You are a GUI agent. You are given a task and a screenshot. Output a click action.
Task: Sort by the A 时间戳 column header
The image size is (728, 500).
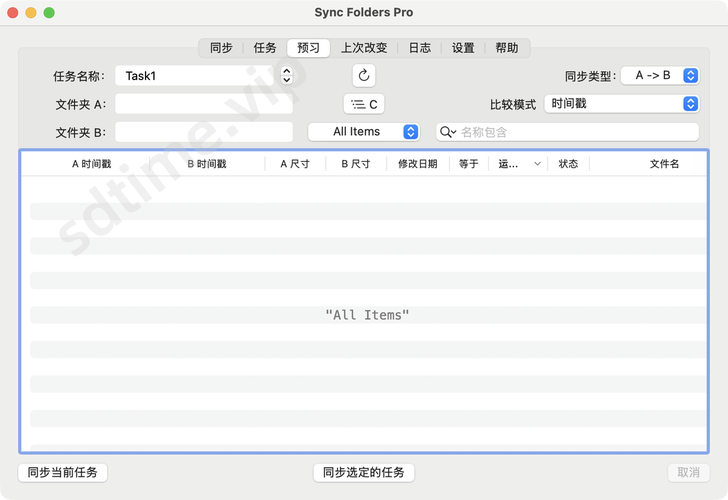91,164
